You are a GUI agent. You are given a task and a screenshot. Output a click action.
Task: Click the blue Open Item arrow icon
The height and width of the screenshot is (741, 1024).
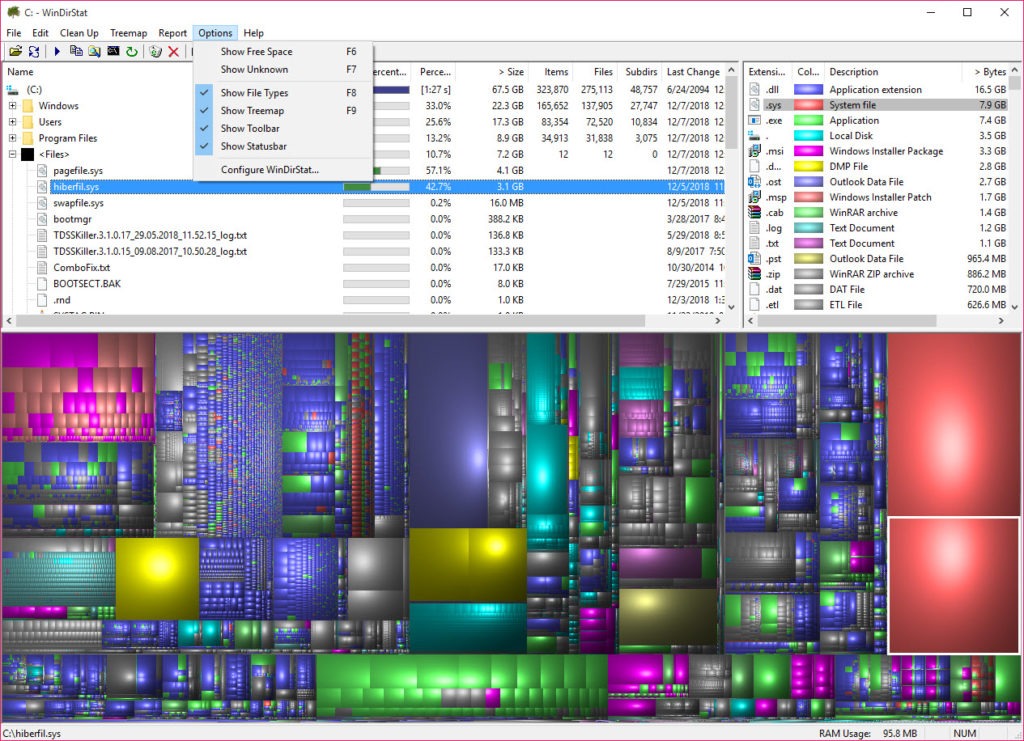point(57,51)
